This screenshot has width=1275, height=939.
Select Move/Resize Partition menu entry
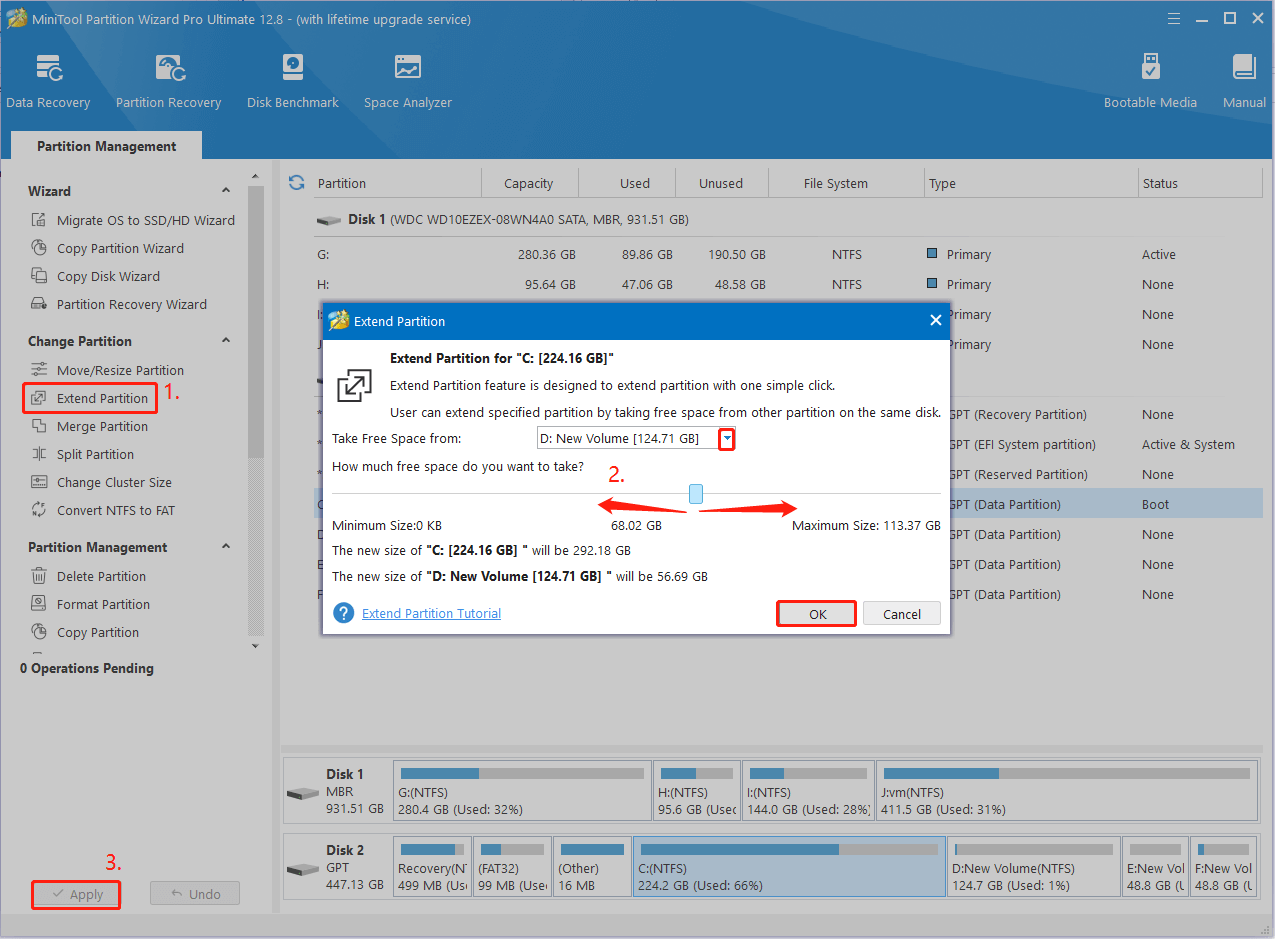click(120, 370)
